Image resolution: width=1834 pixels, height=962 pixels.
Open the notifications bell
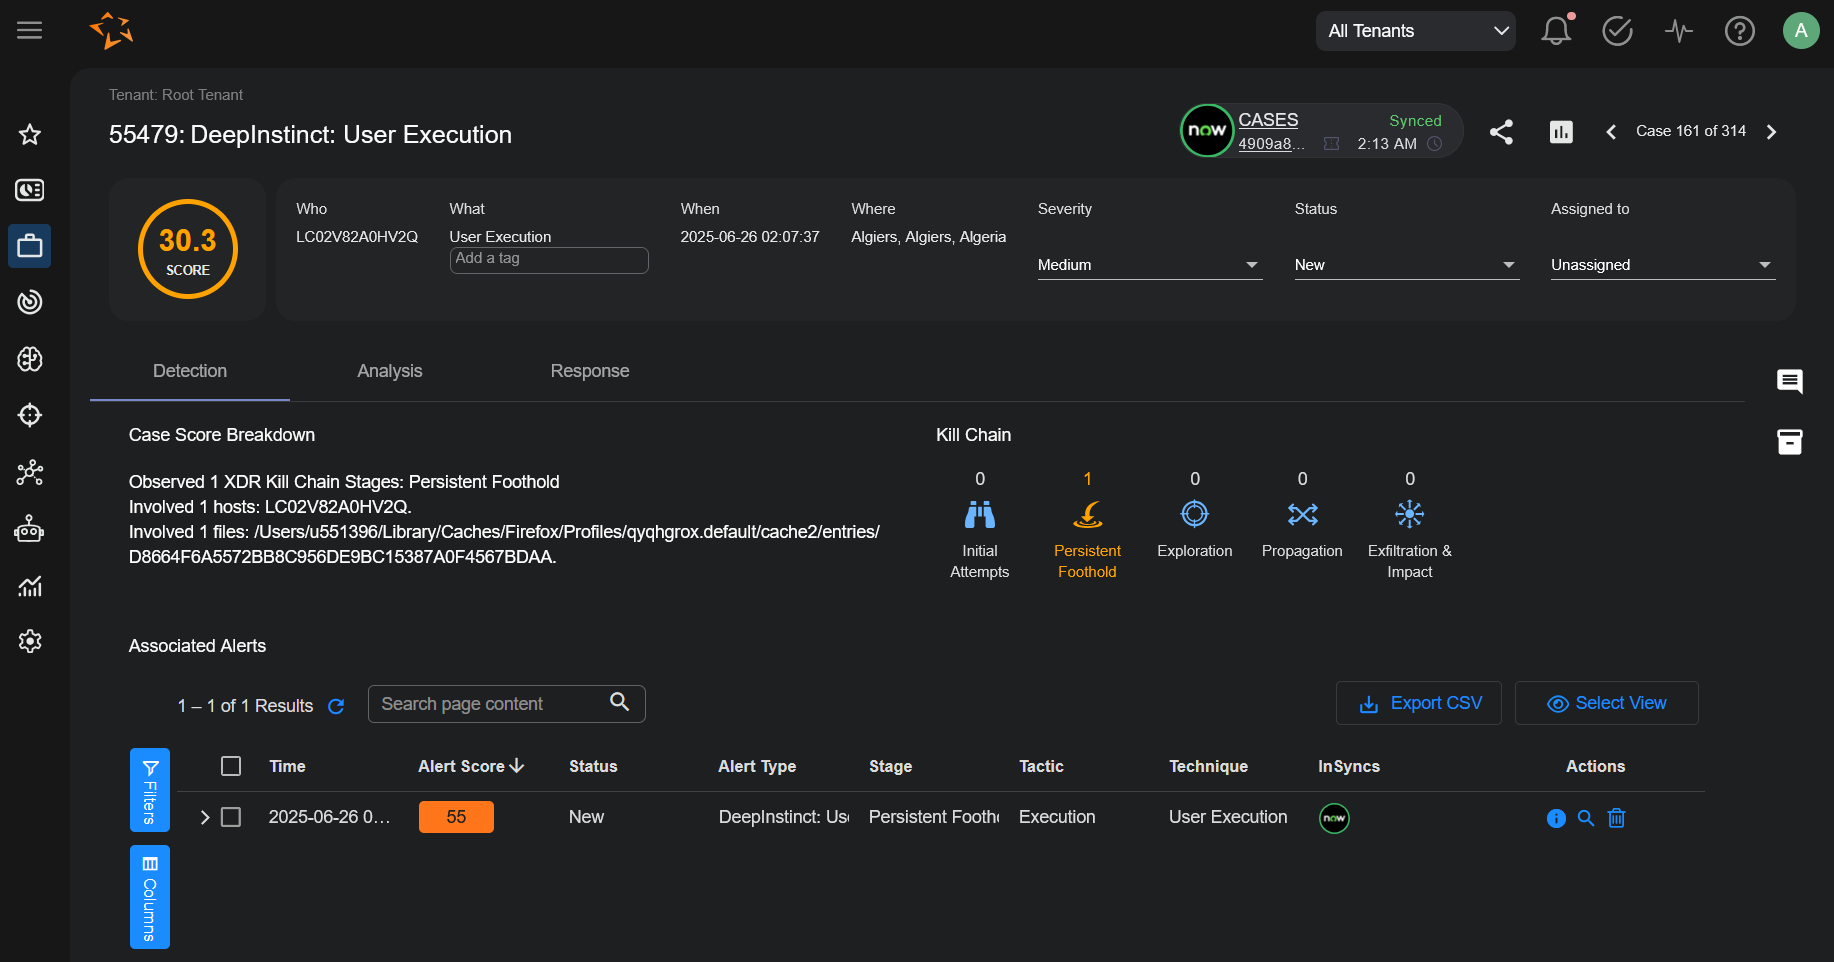[1555, 31]
